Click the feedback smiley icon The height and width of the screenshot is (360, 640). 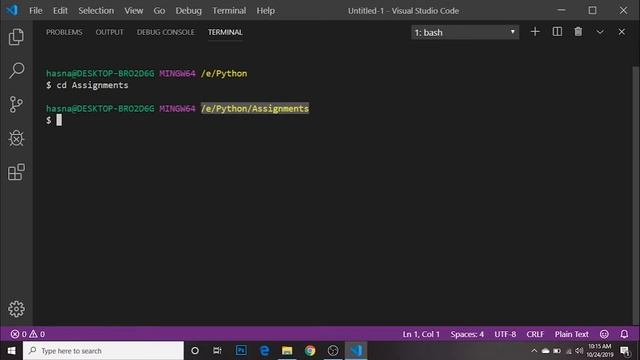tap(604, 334)
